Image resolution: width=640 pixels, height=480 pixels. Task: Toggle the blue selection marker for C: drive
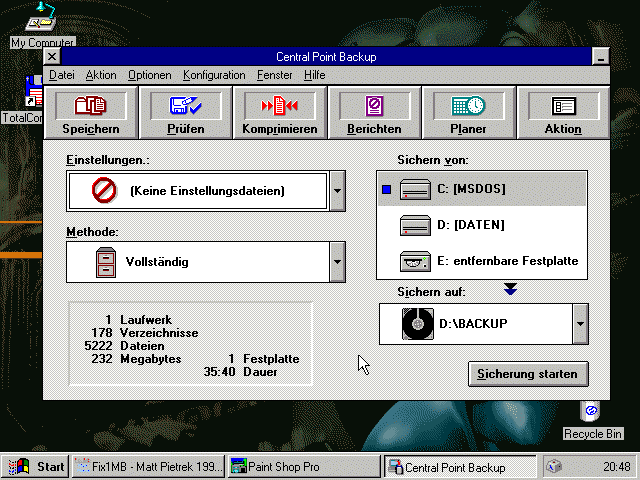(x=387, y=189)
